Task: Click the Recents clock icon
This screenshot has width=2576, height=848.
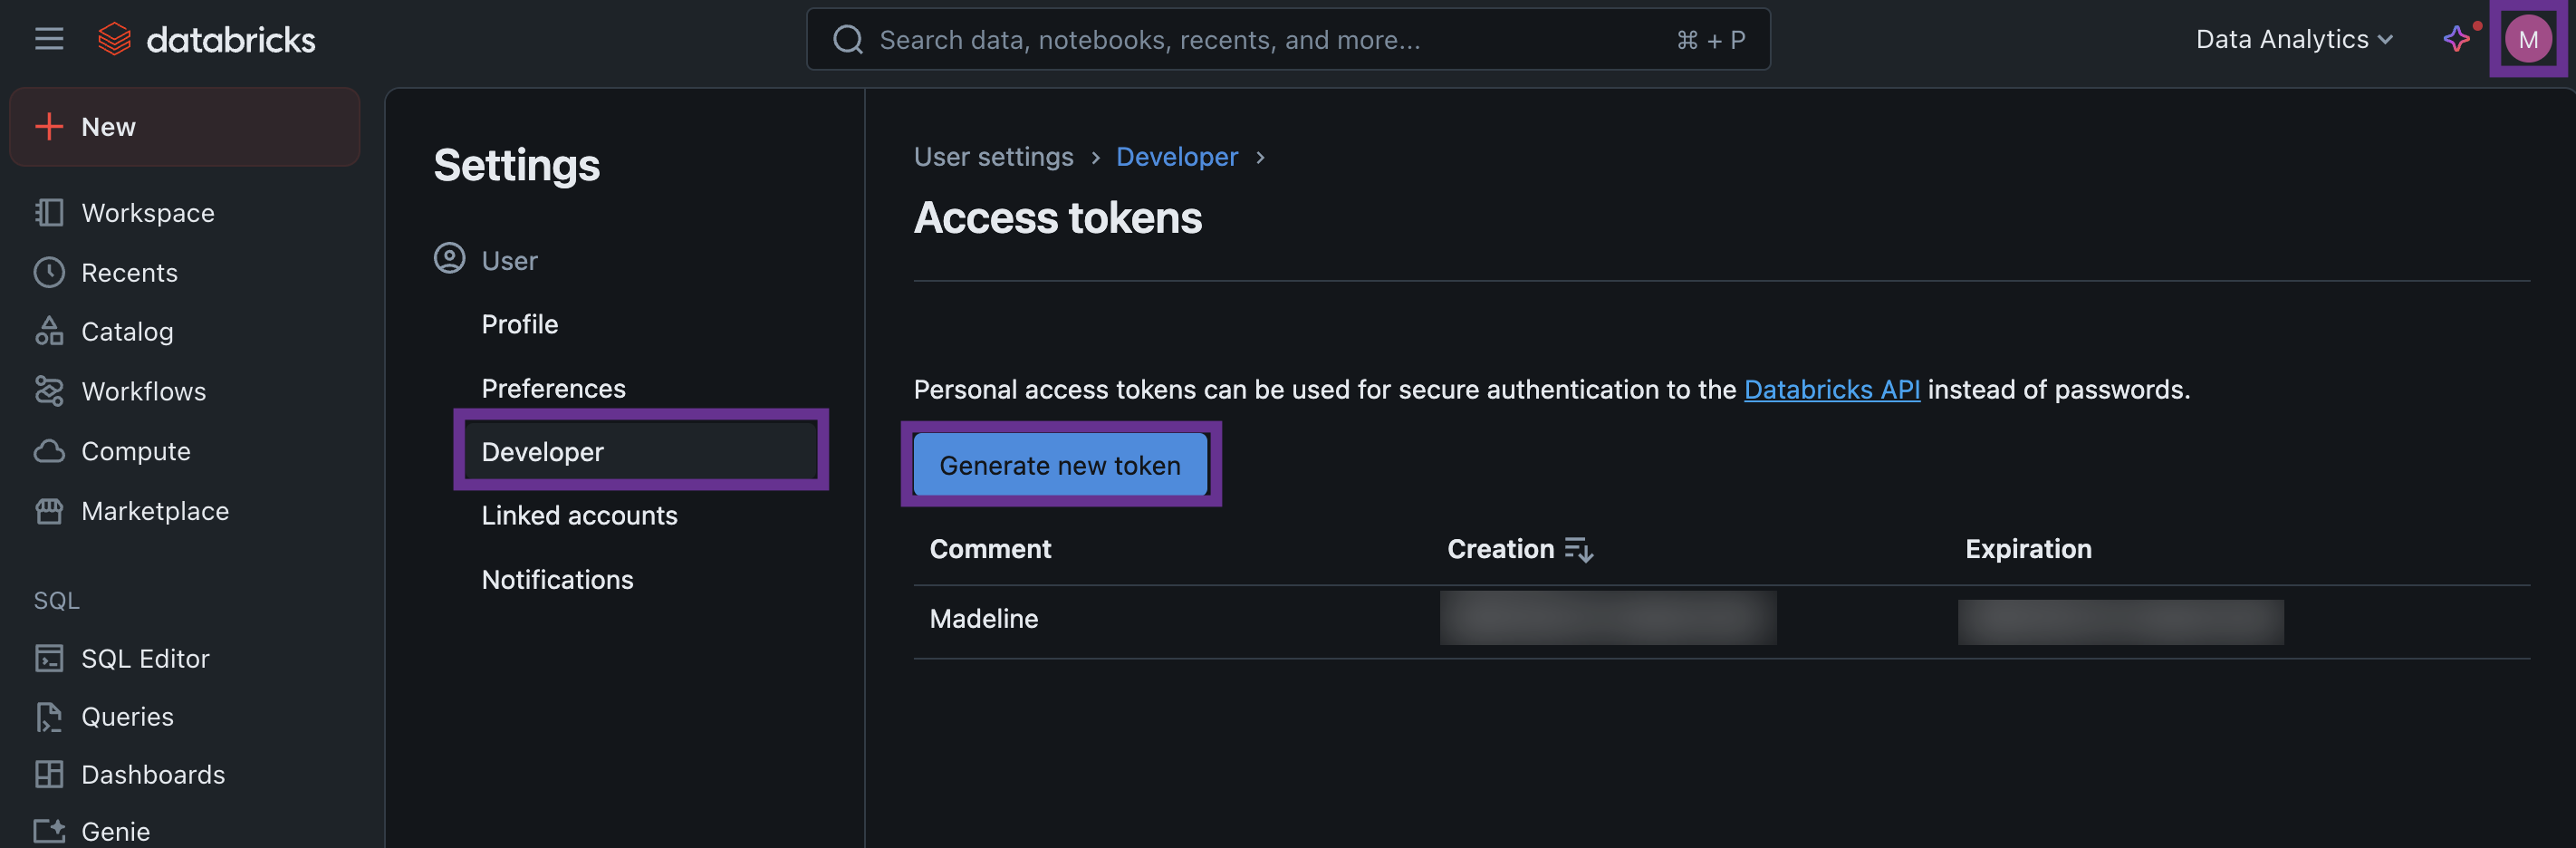Action: tap(49, 272)
